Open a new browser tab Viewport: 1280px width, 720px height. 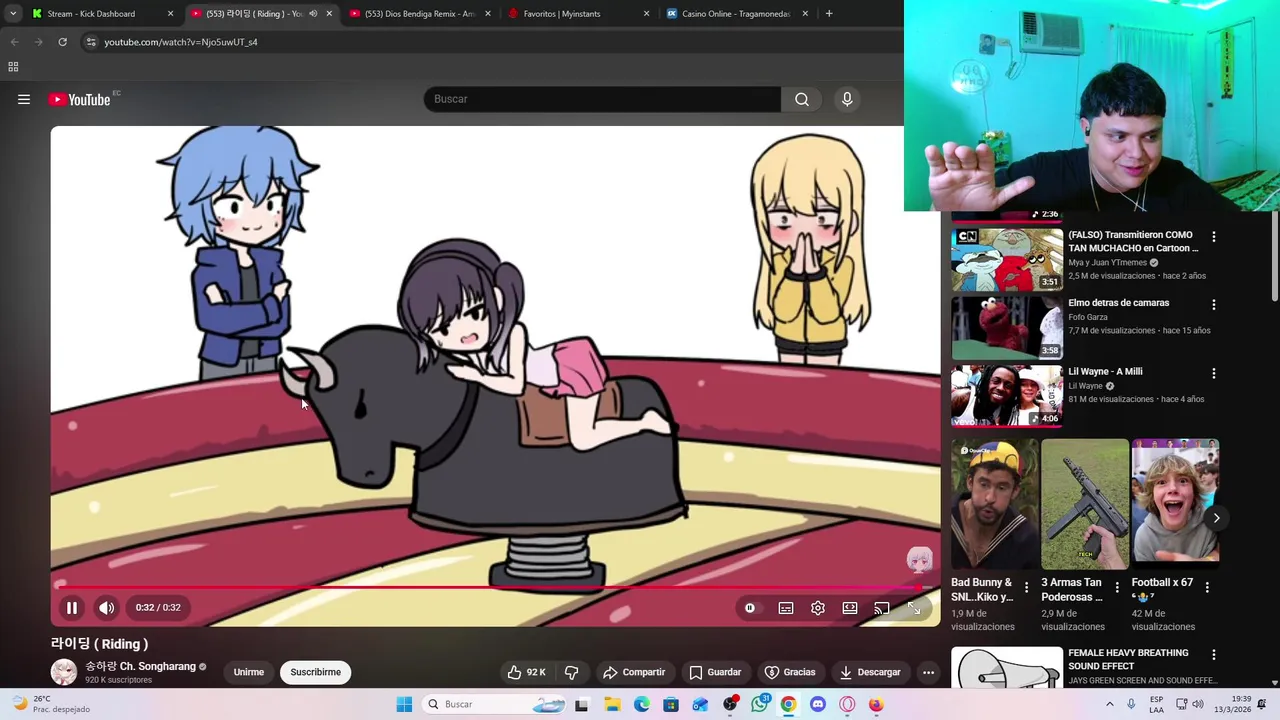click(829, 14)
